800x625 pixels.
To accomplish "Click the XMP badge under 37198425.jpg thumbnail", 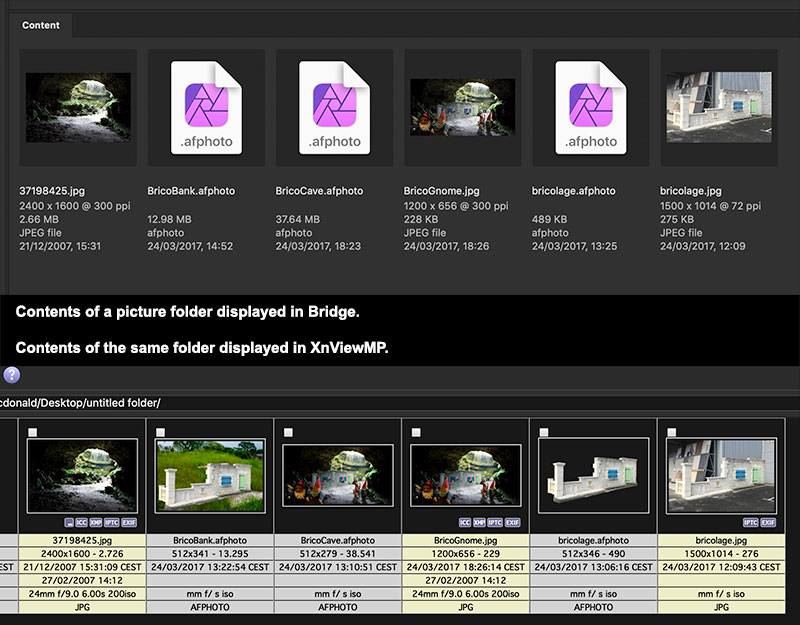I will [96, 522].
